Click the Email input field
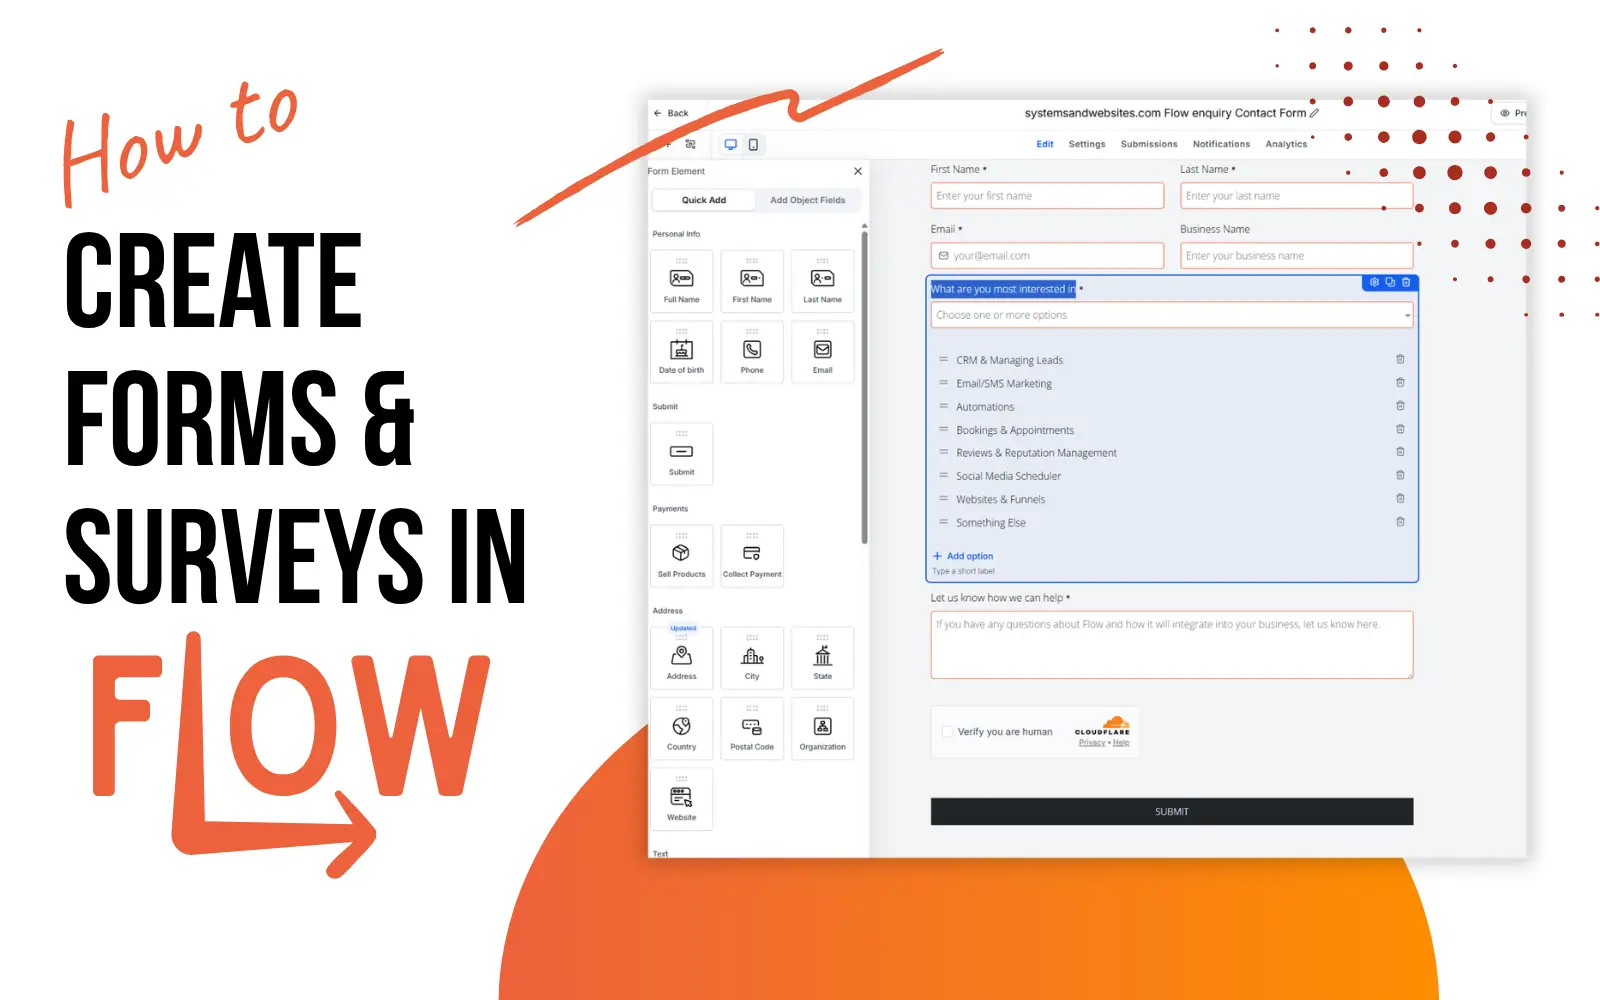This screenshot has width=1600, height=1000. click(x=1047, y=256)
